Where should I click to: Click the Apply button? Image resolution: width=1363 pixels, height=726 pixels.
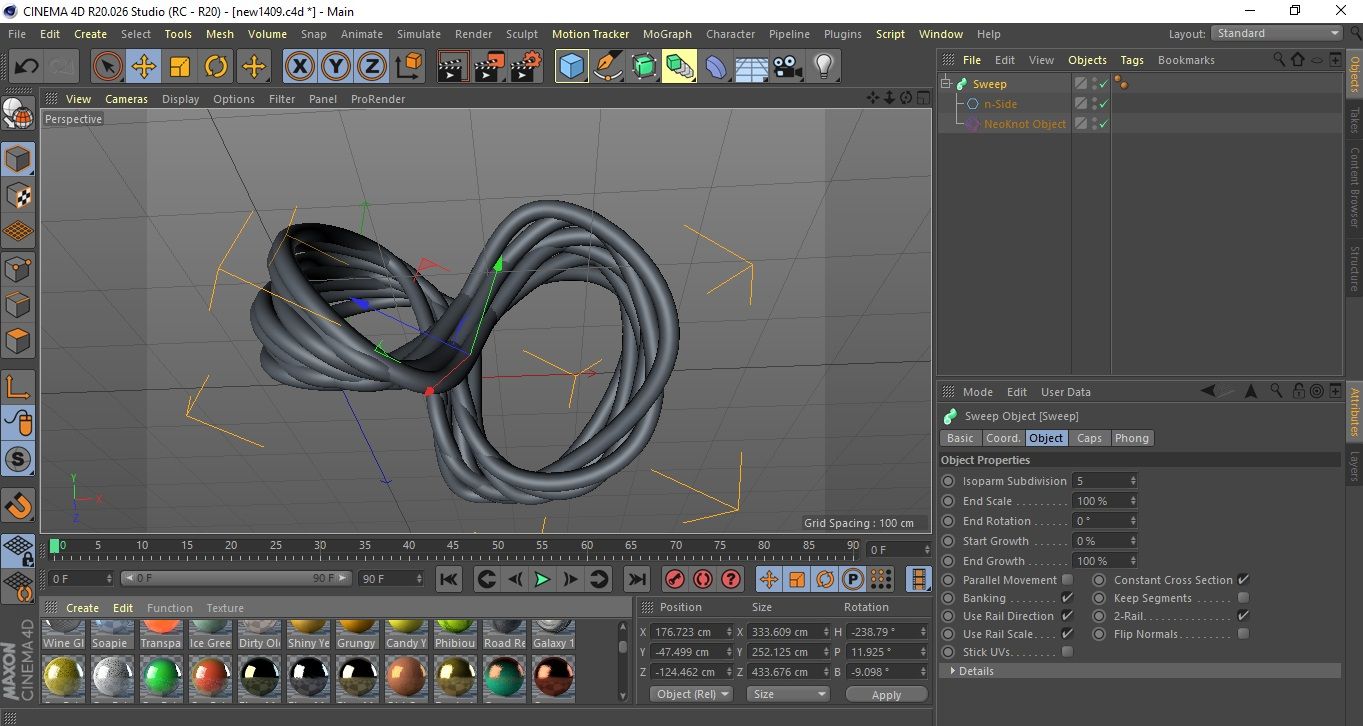(x=886, y=694)
